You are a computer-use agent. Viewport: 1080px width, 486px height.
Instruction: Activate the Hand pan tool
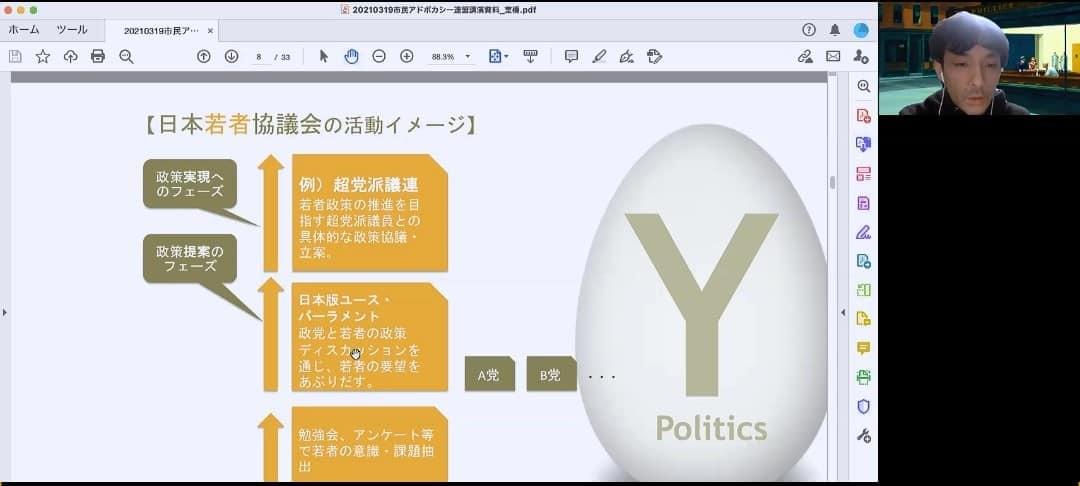click(x=351, y=56)
